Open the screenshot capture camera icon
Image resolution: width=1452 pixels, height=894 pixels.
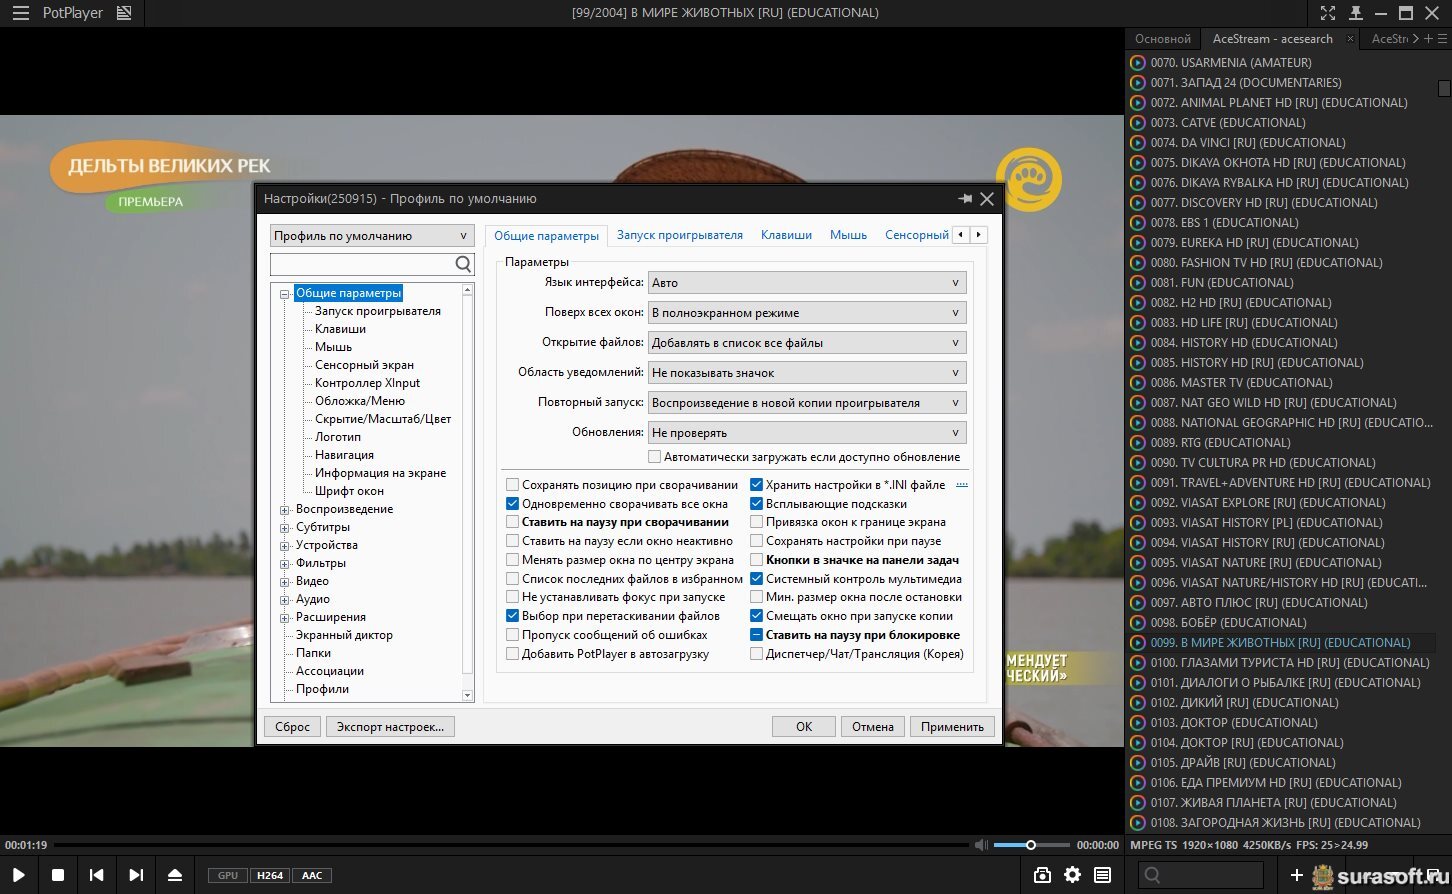coord(1042,875)
